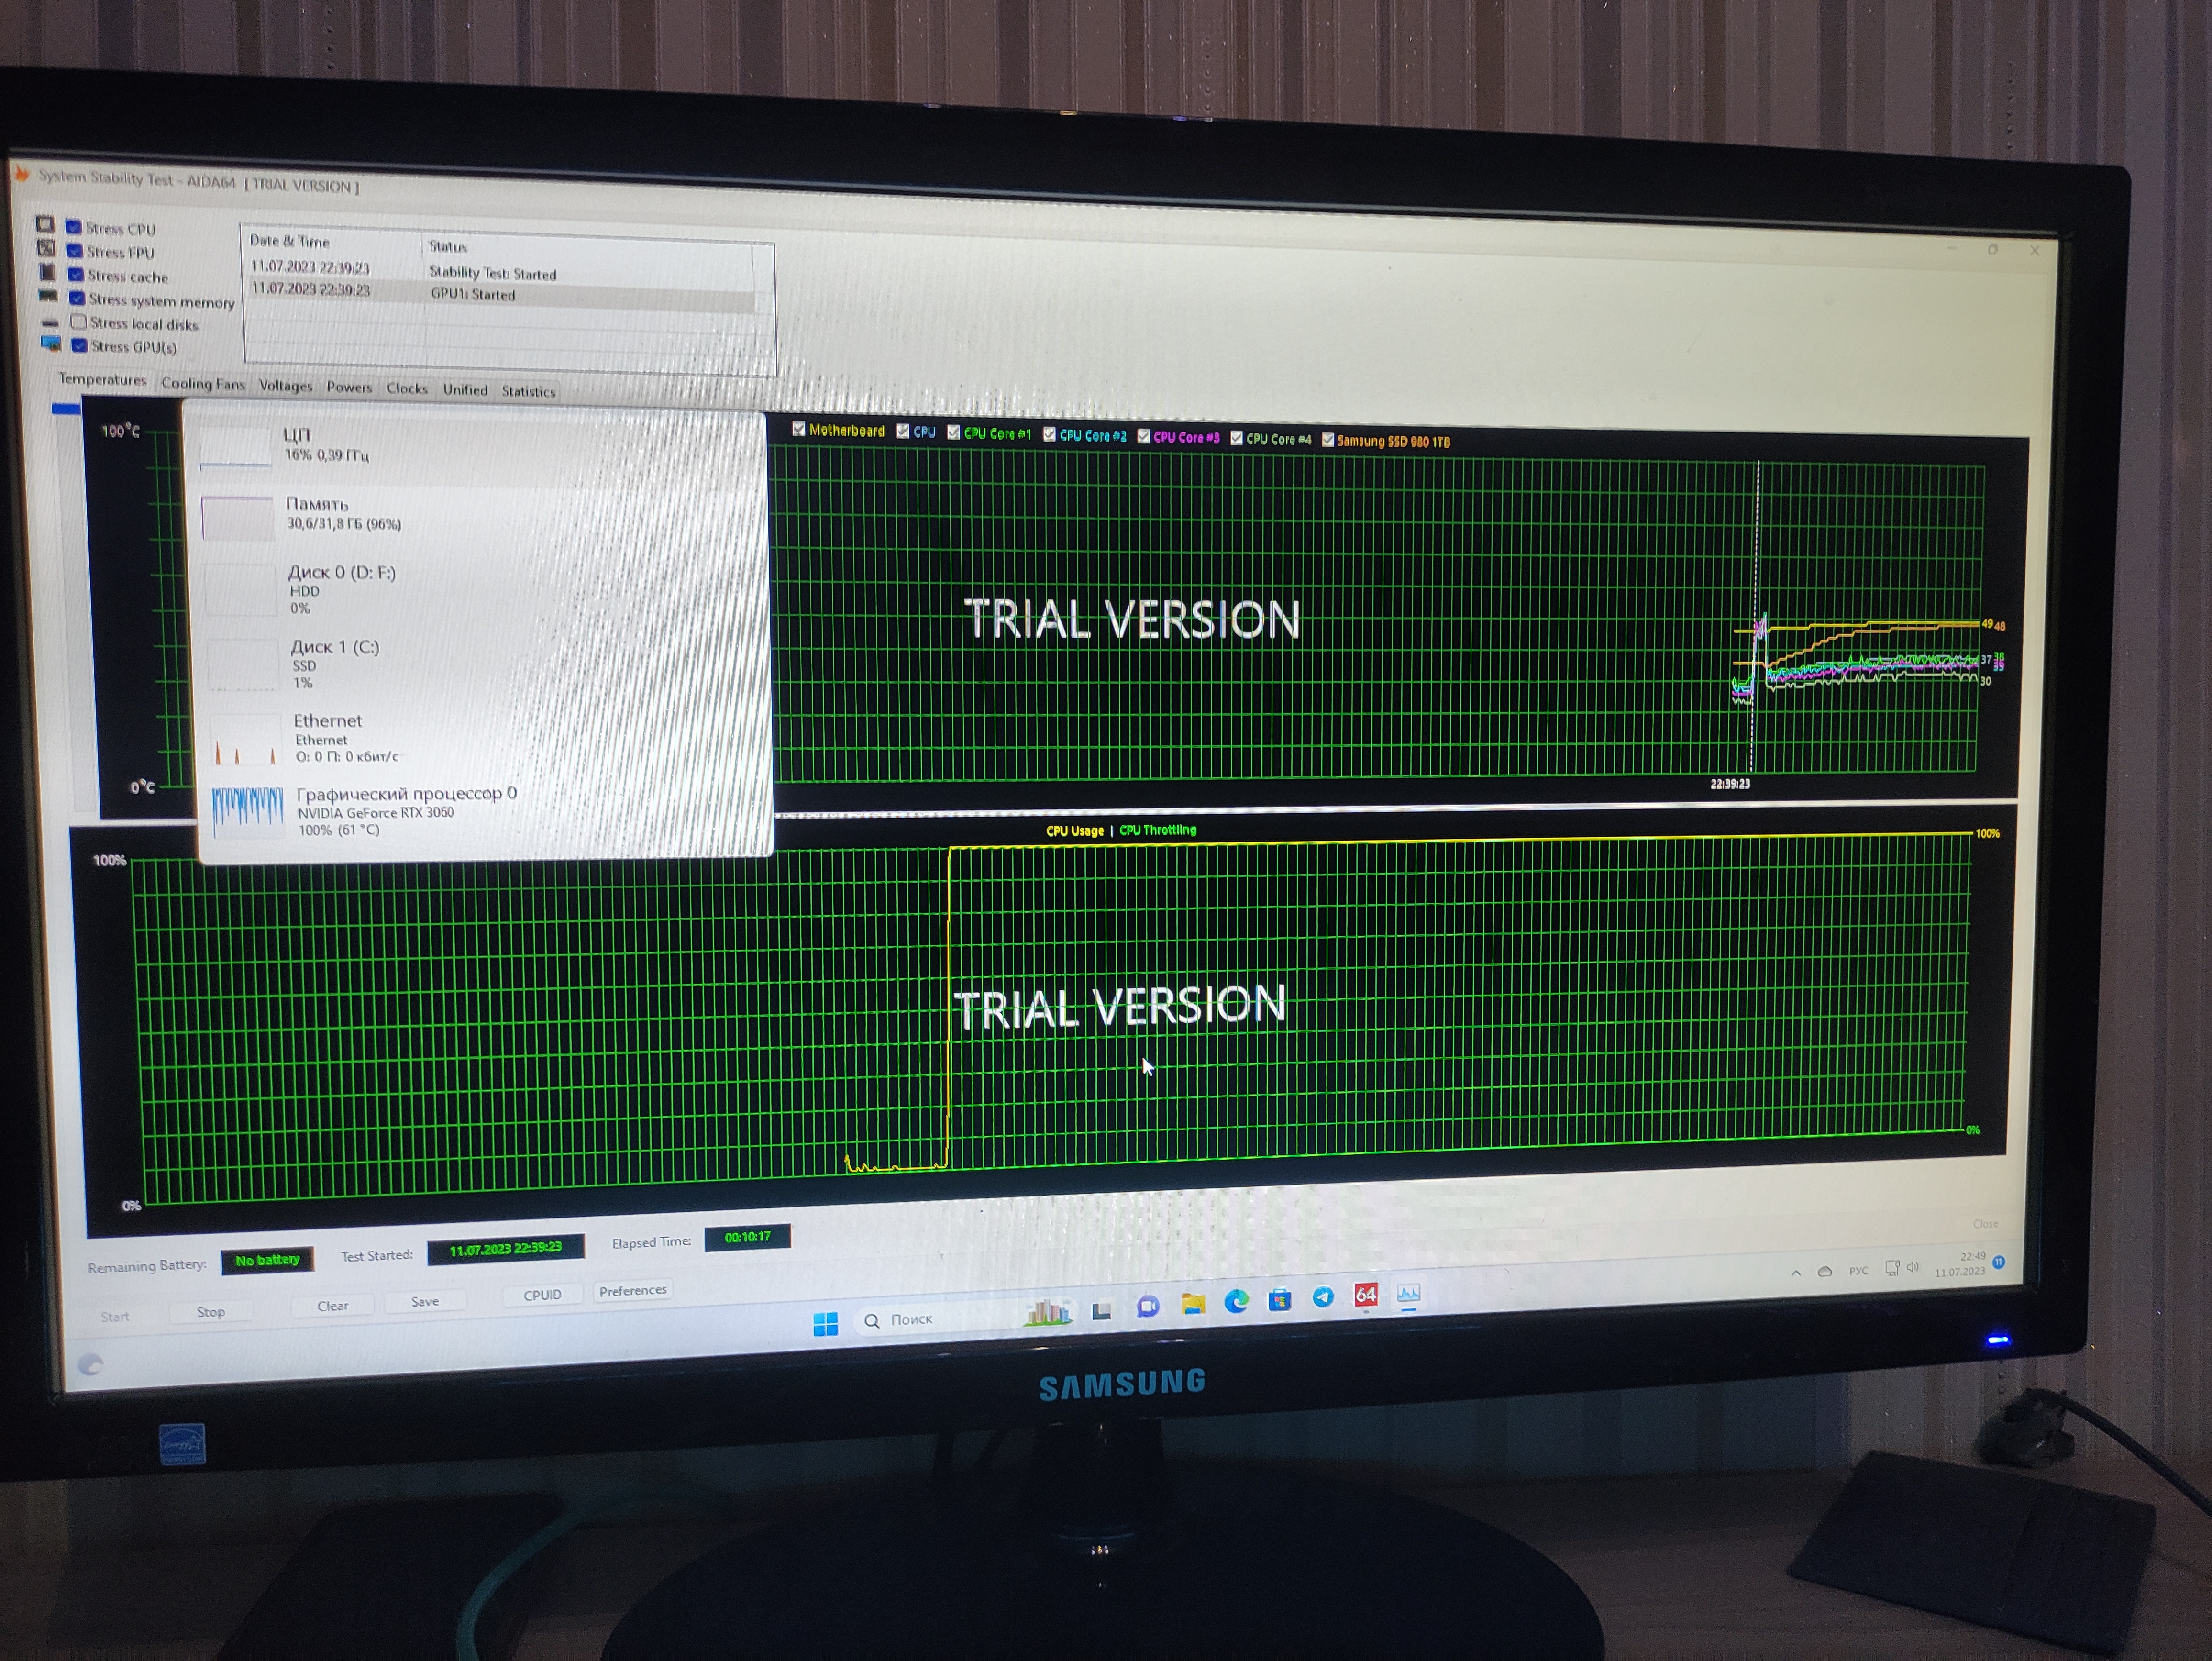Switch keyboard language via РУС indicator

click(1858, 1271)
